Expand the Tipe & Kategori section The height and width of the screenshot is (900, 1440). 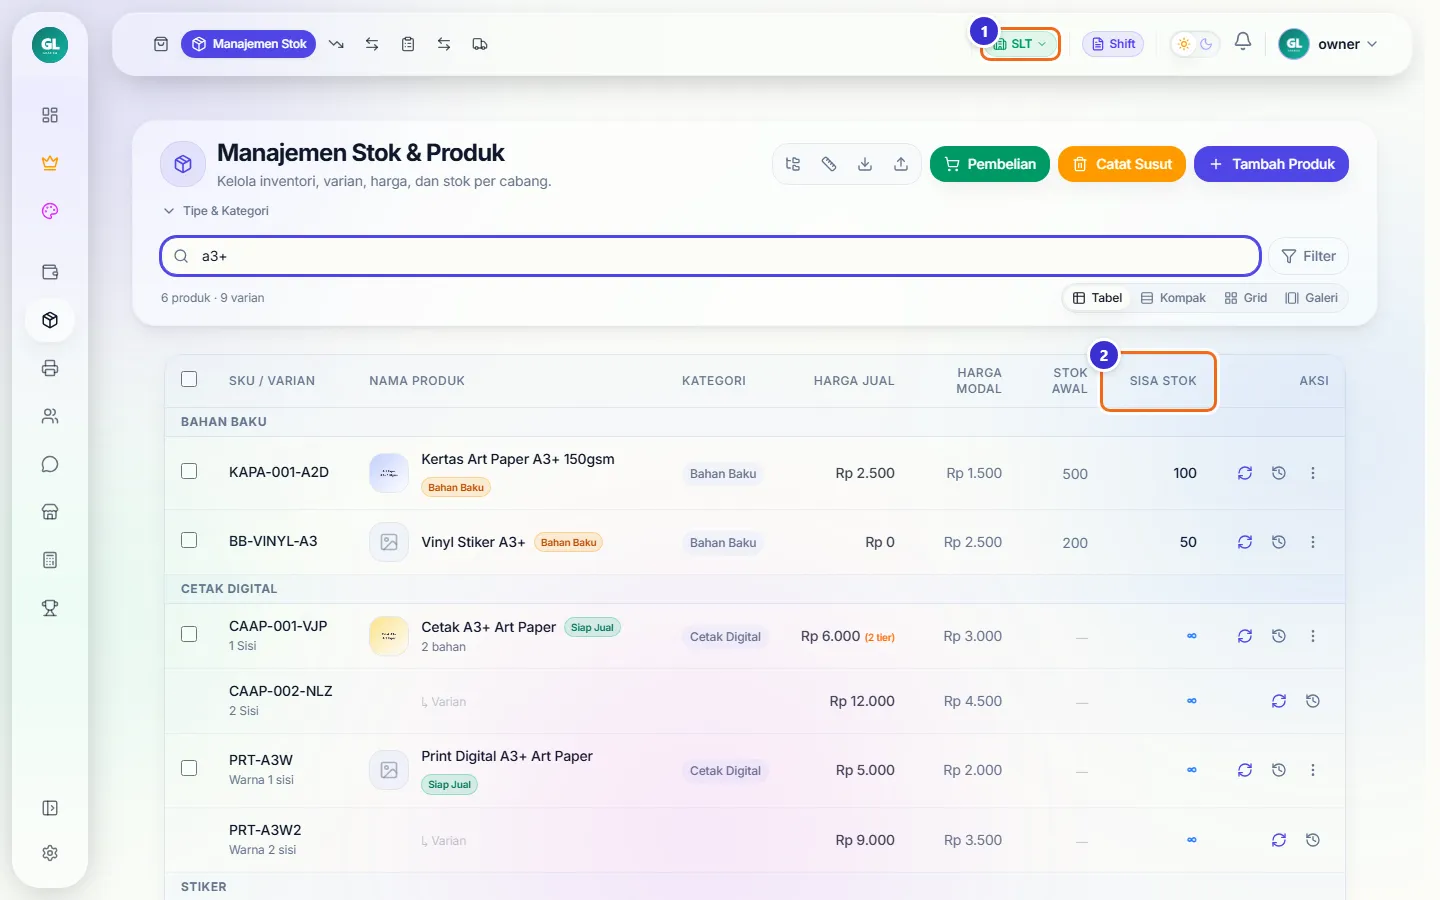pos(216,211)
